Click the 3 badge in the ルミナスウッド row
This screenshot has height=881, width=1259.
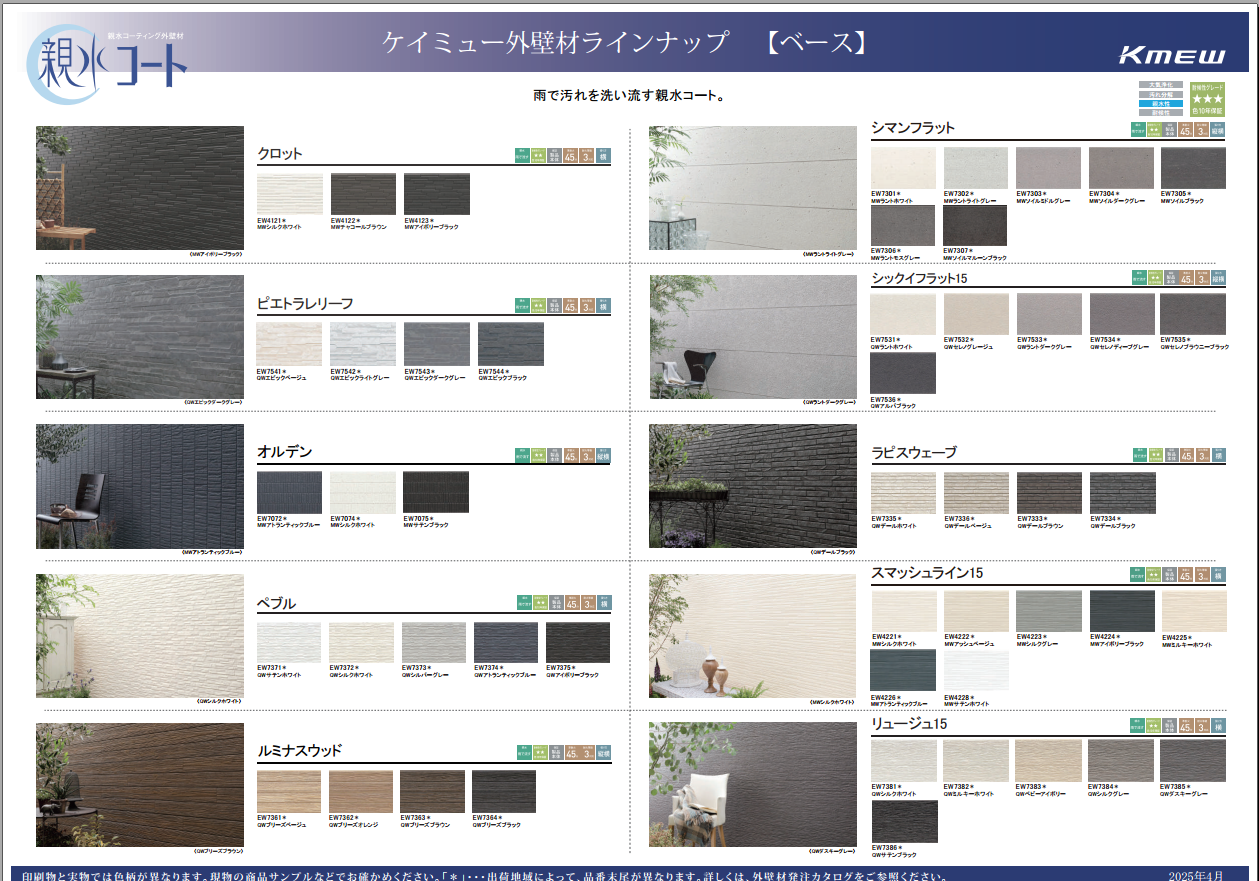(x=588, y=751)
